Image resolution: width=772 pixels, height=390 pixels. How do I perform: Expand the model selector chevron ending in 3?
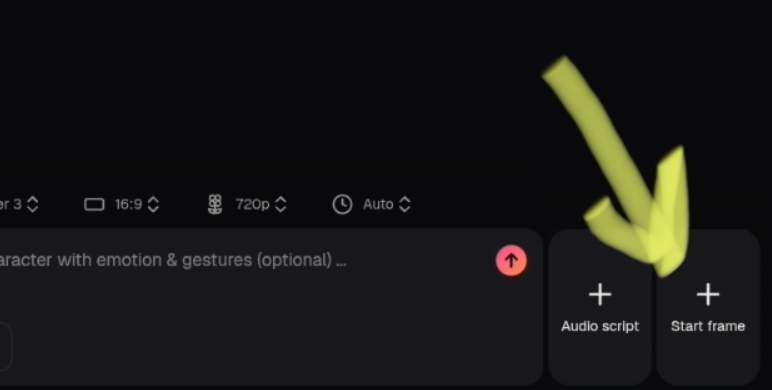[x=32, y=204]
